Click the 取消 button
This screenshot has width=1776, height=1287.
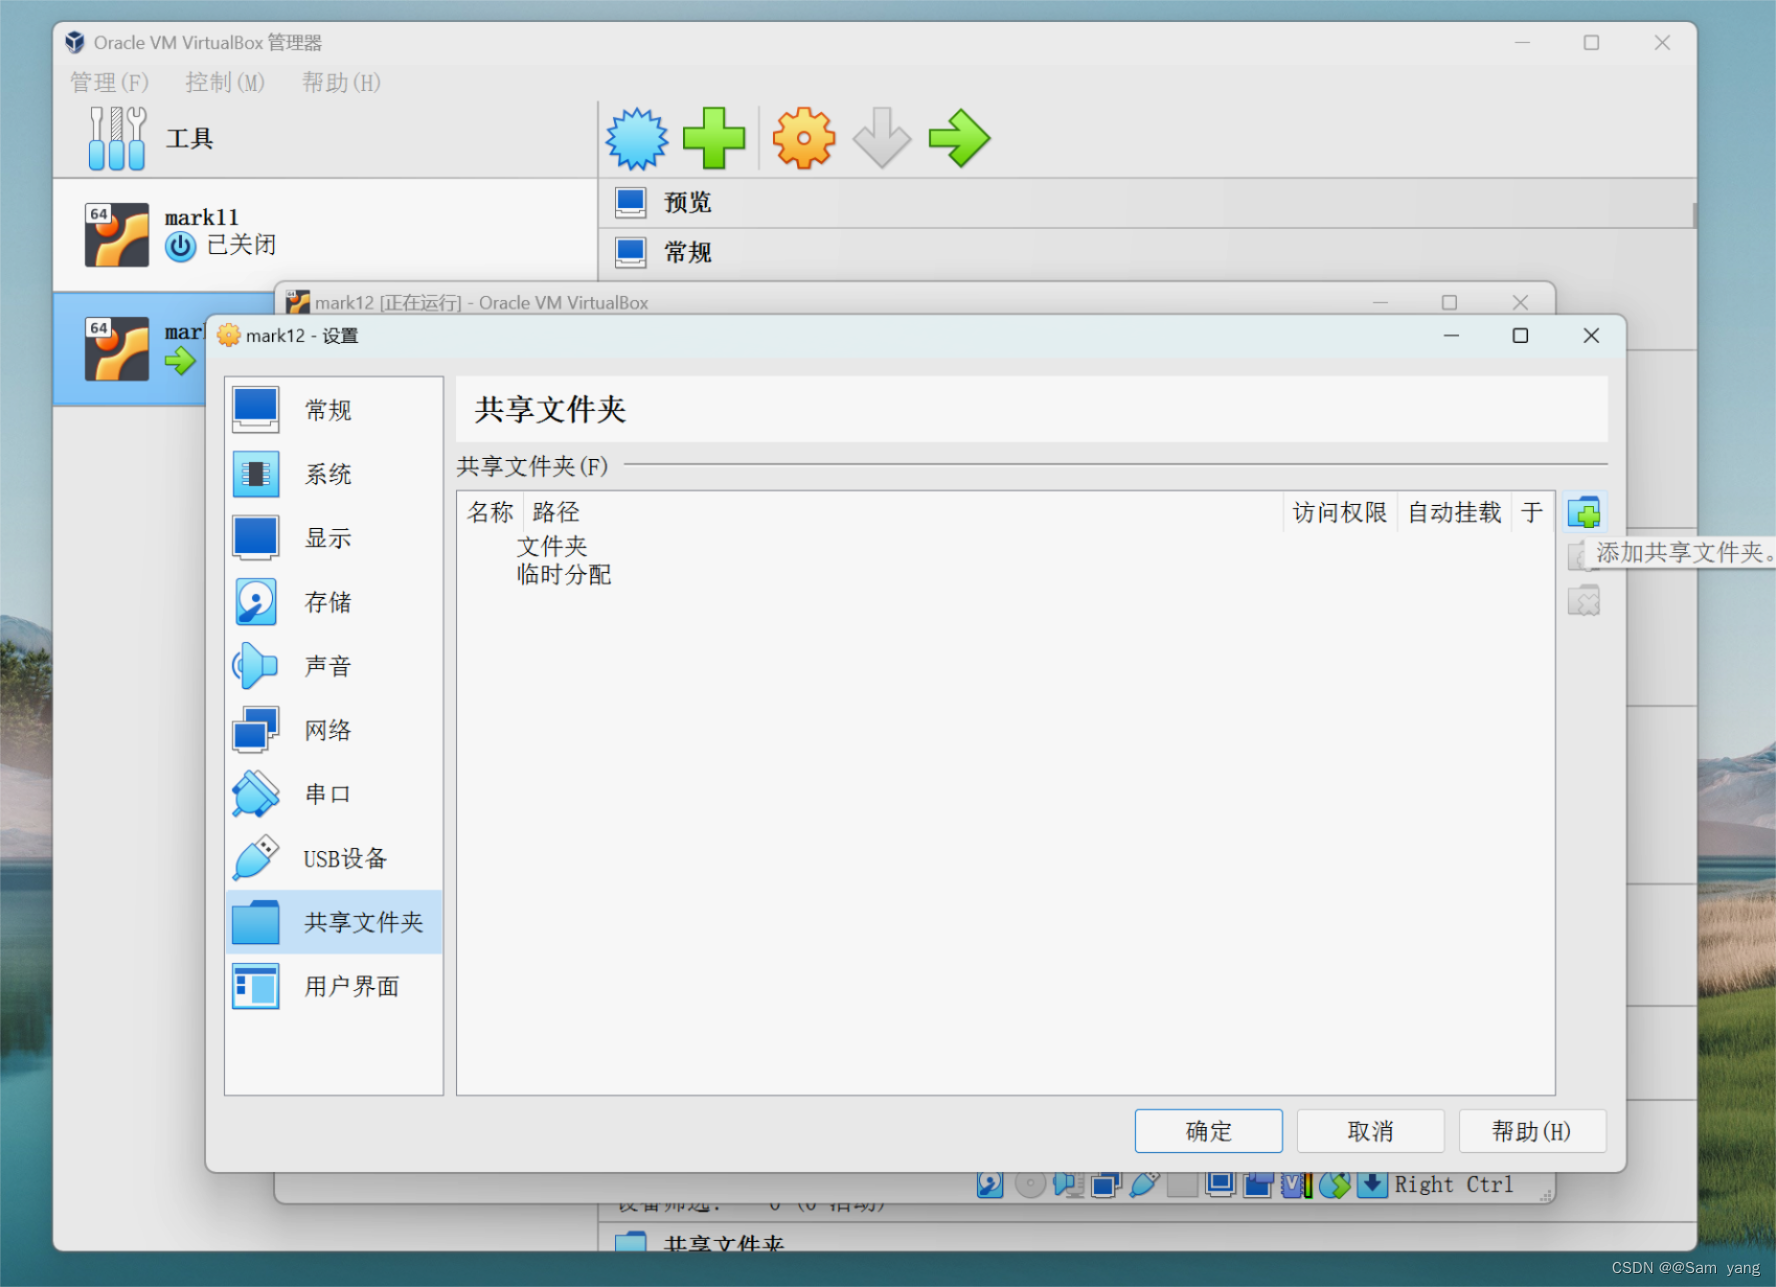tap(1370, 1131)
